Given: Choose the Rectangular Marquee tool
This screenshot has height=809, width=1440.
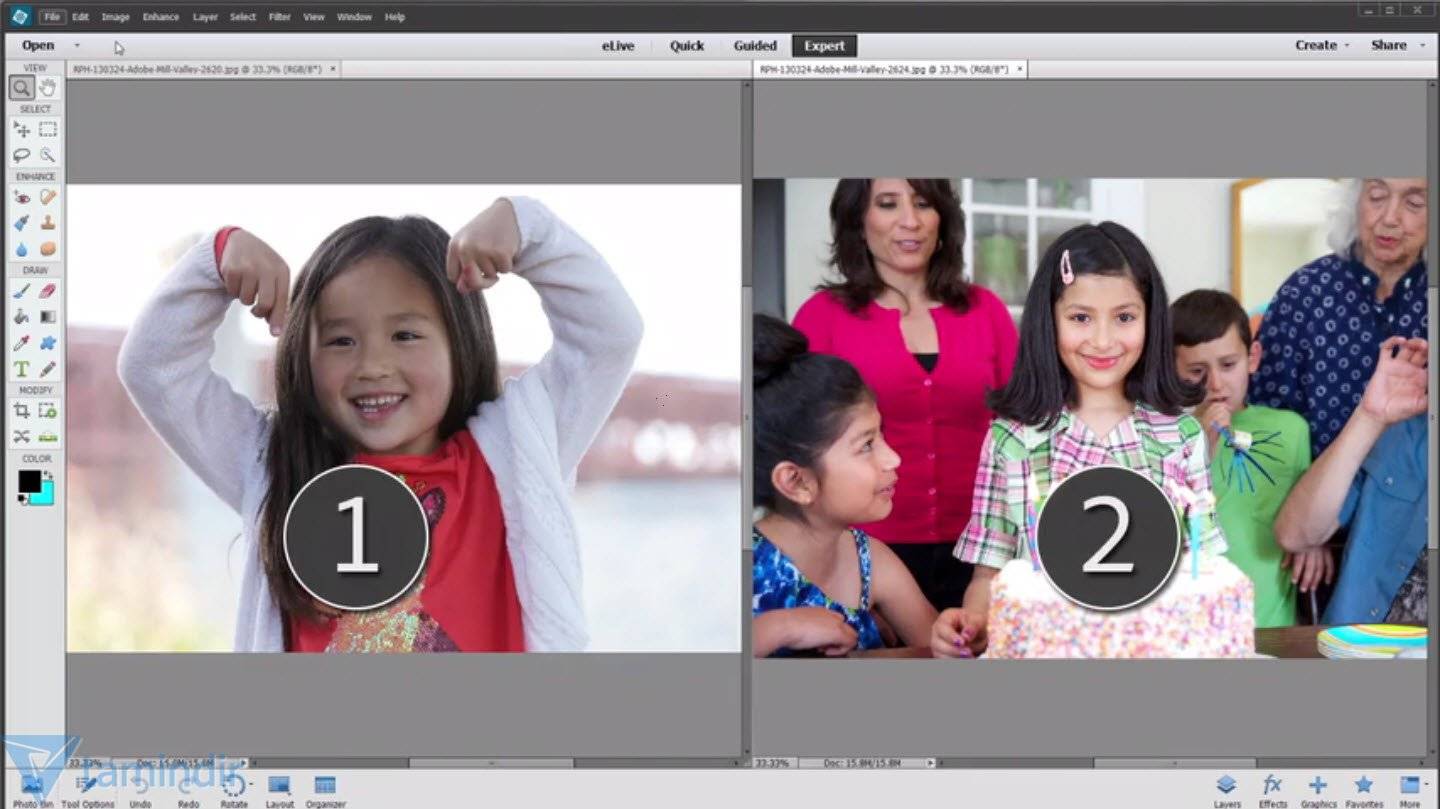Looking at the screenshot, I should pyautogui.click(x=47, y=129).
